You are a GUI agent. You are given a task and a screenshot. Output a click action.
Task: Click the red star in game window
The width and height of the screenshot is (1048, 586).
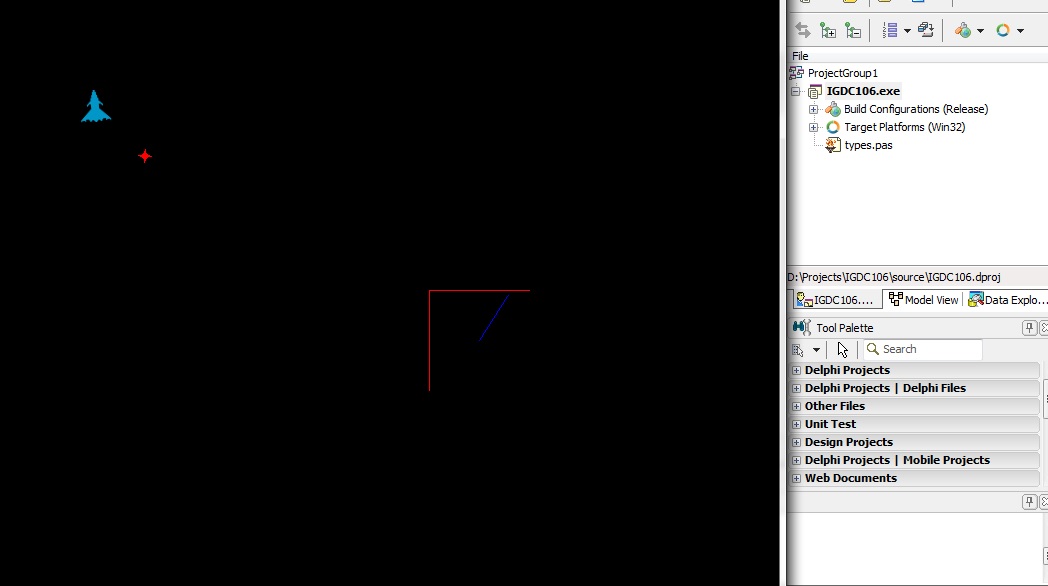pos(145,156)
